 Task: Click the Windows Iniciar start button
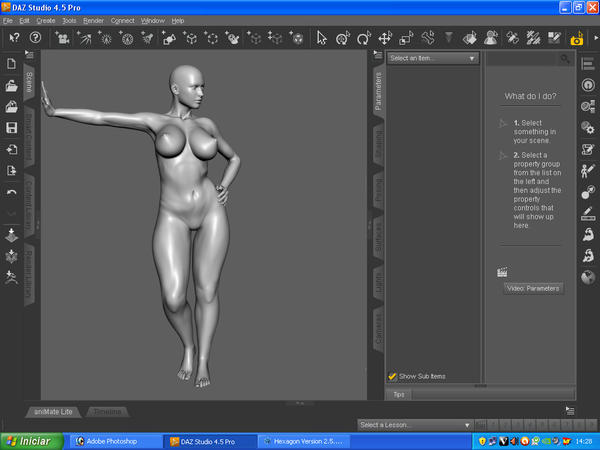tap(30, 440)
